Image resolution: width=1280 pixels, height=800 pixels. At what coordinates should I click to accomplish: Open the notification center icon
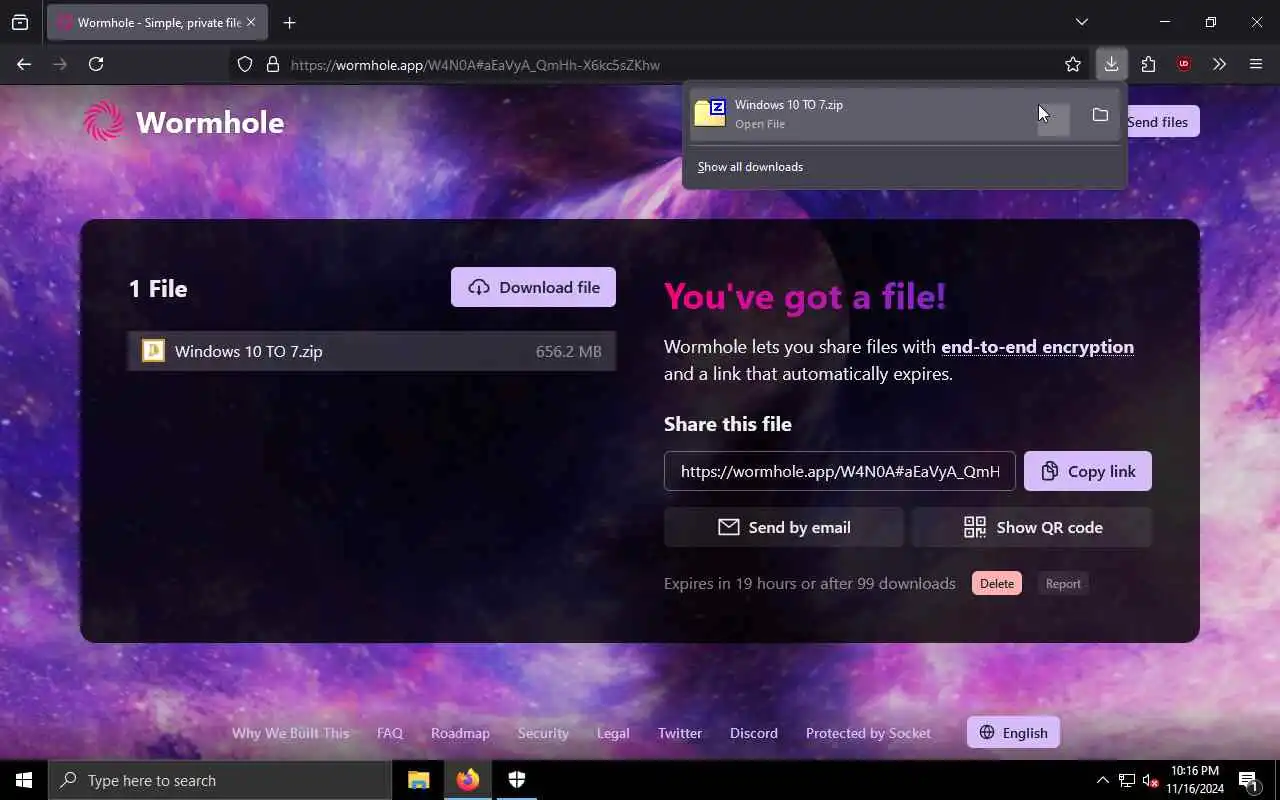1248,780
